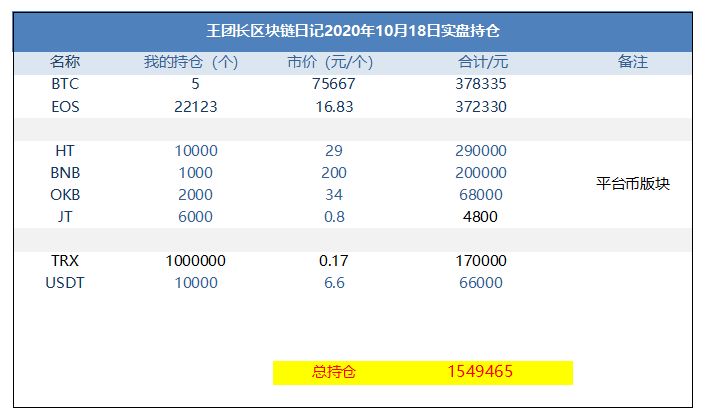Viewport: 710px width, 420px height.
Task: Select JT holding value 6000
Action: click(x=195, y=217)
